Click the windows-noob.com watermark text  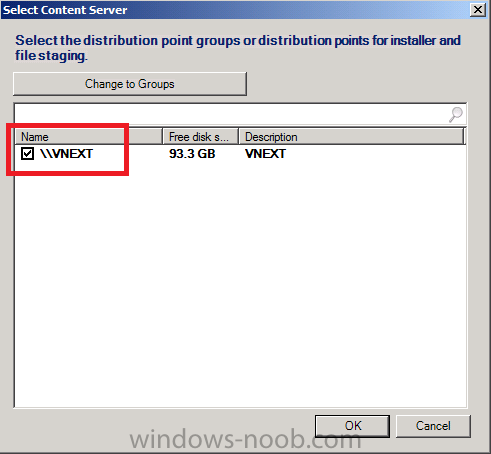pyautogui.click(x=245, y=440)
